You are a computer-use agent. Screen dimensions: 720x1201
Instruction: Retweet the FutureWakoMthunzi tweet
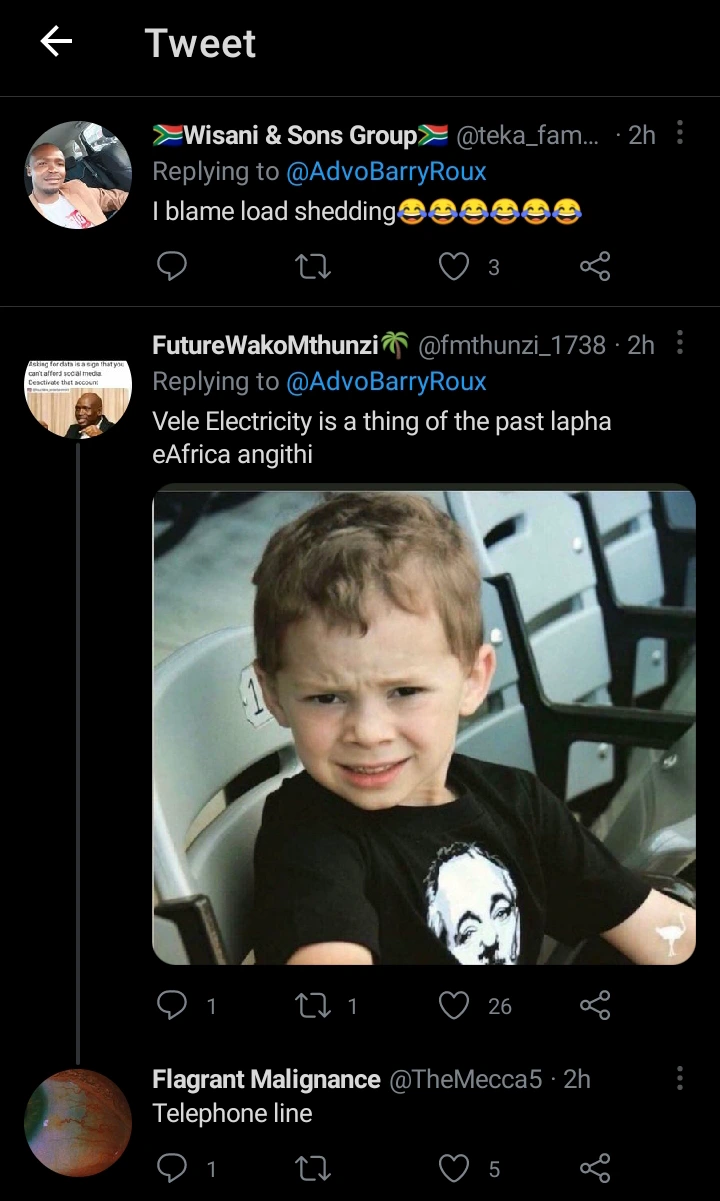[313, 1005]
